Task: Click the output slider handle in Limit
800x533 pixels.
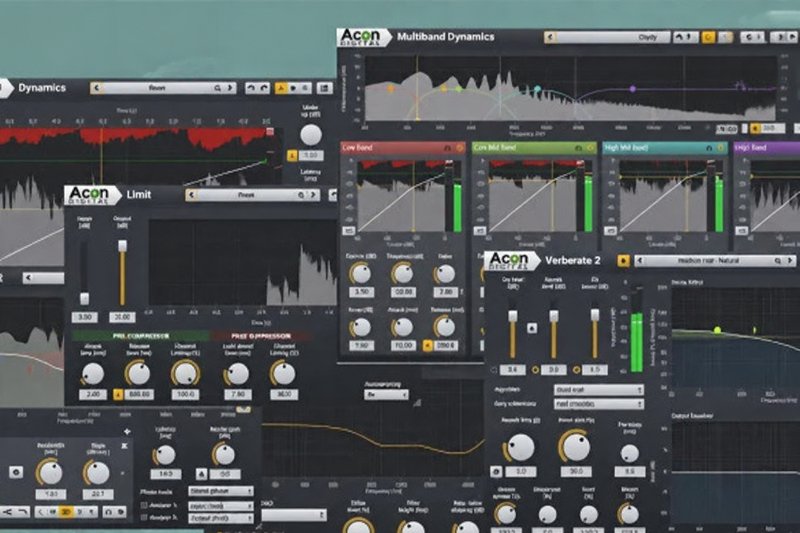Action: point(122,246)
